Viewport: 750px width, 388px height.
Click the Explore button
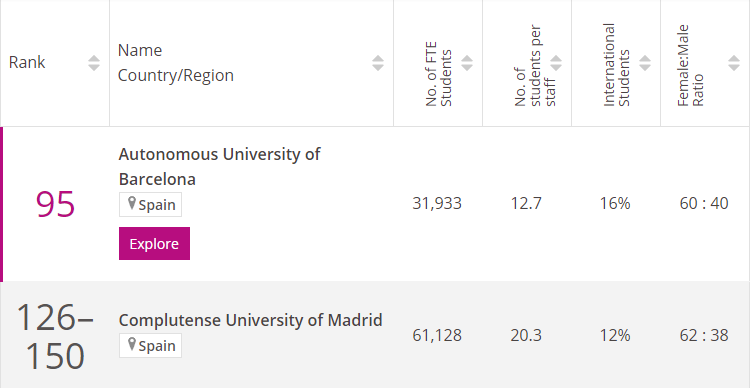[154, 244]
